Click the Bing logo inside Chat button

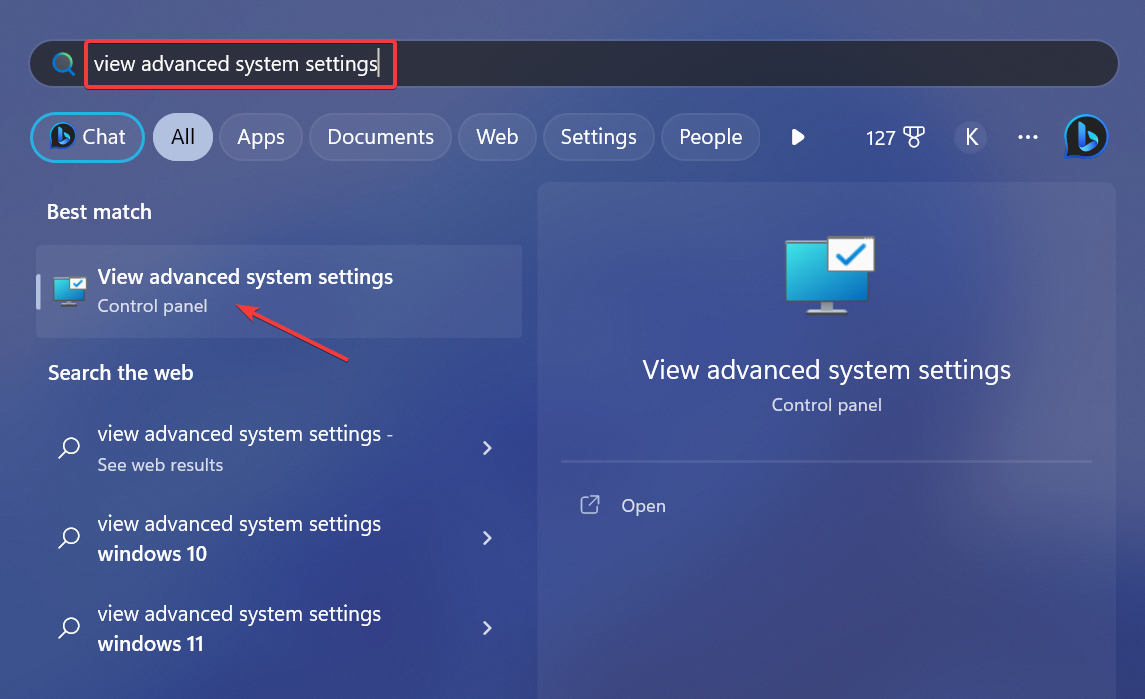pos(62,136)
